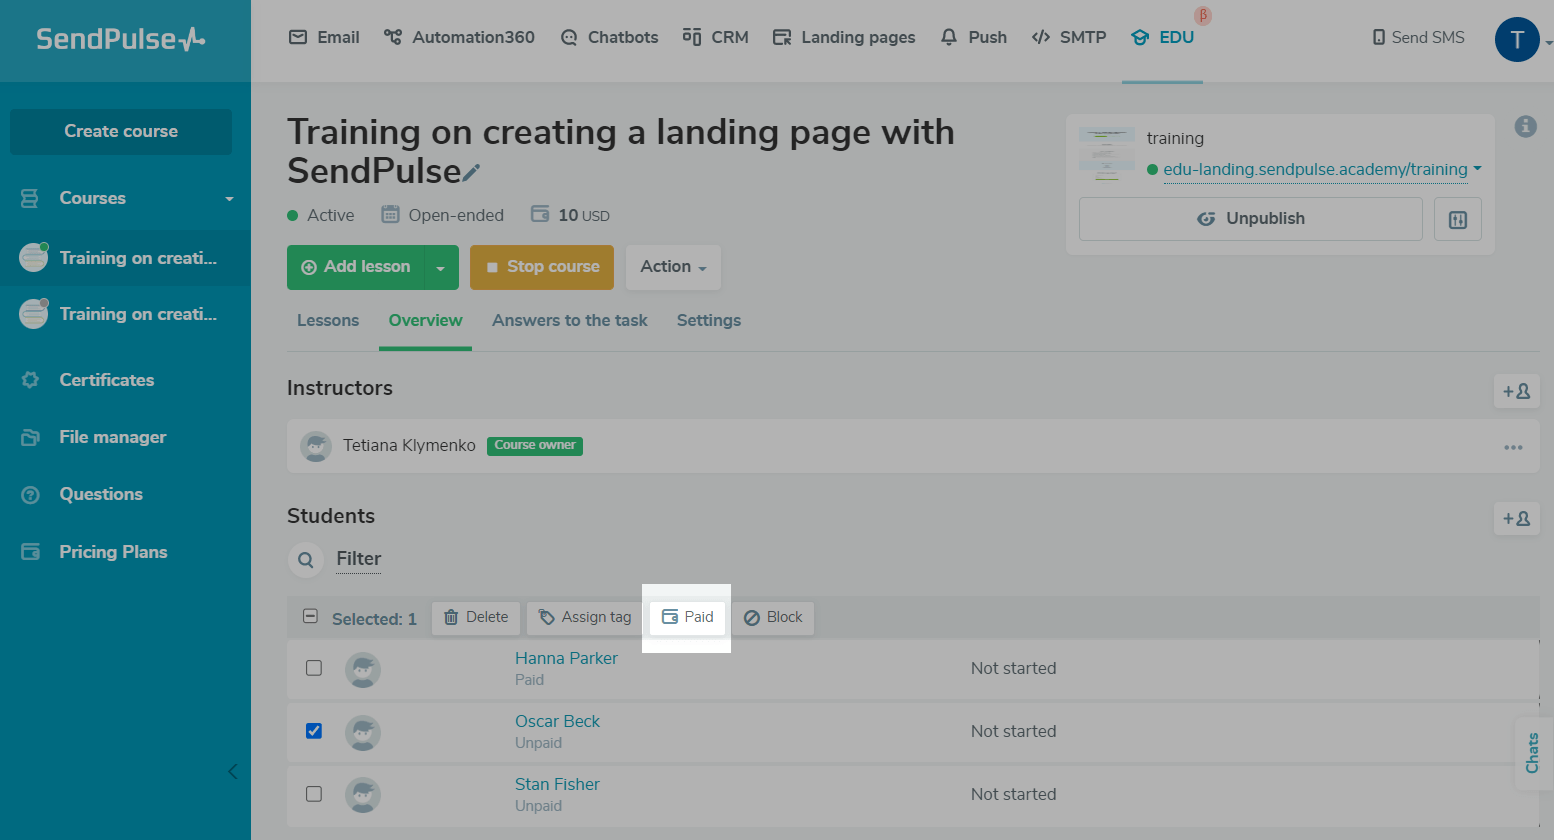This screenshot has width=1554, height=840.
Task: Open Landing pages section
Action: 844,37
